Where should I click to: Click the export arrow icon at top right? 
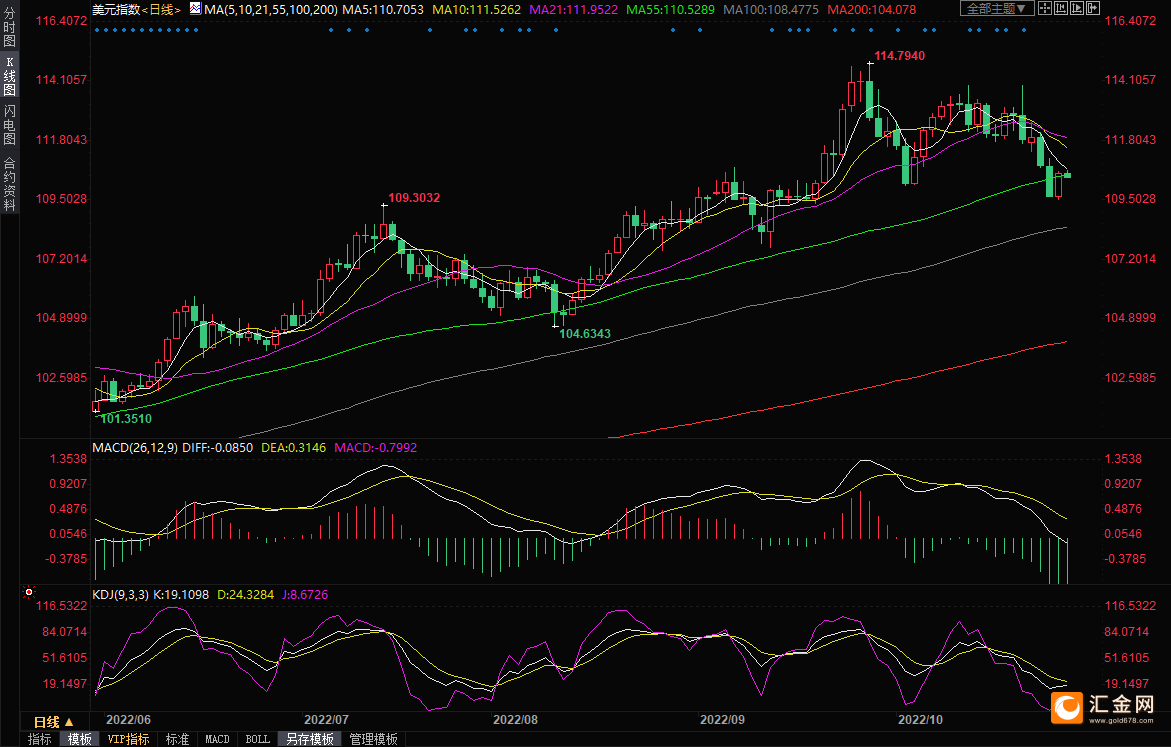(x=1093, y=8)
